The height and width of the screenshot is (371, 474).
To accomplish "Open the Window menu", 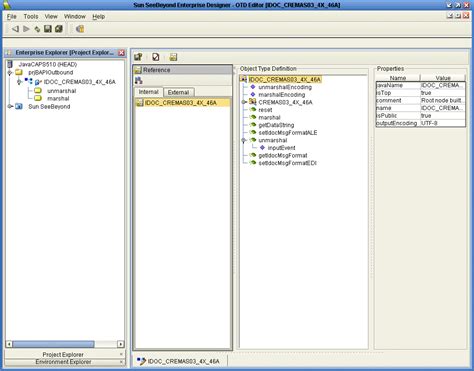I will (75, 16).
